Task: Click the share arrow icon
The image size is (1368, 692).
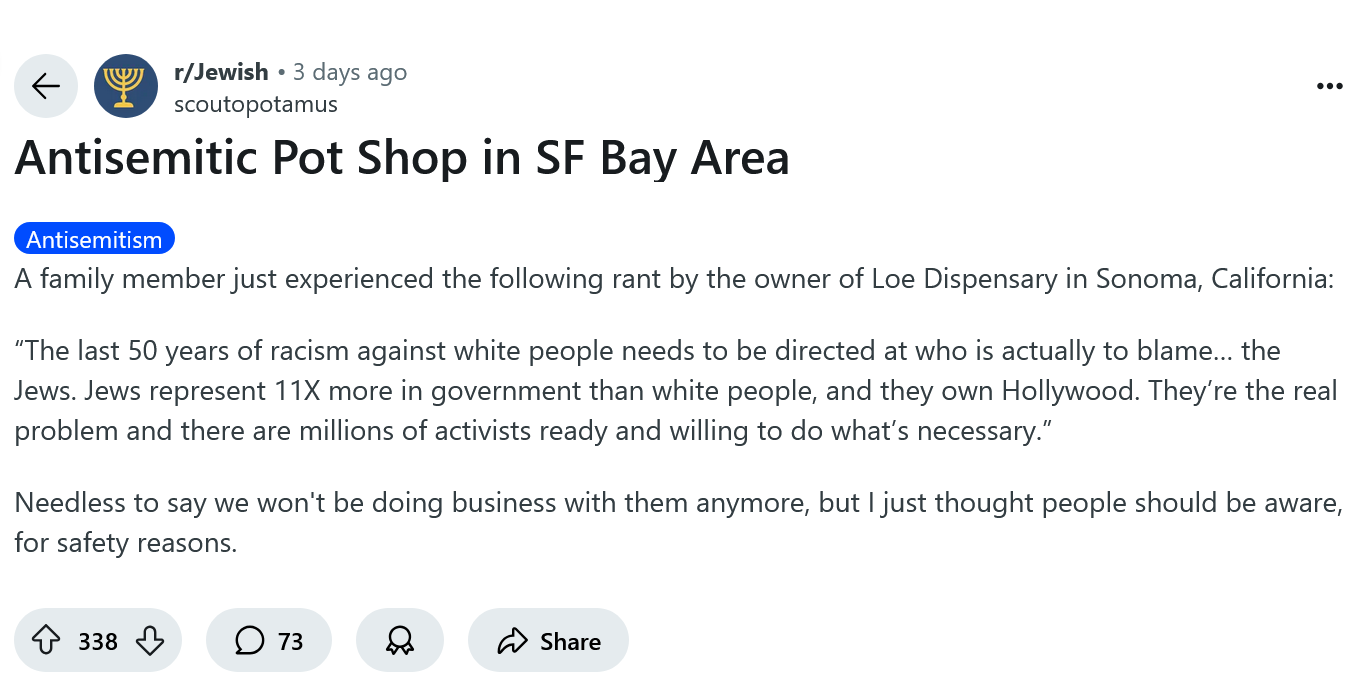Action: (512, 640)
